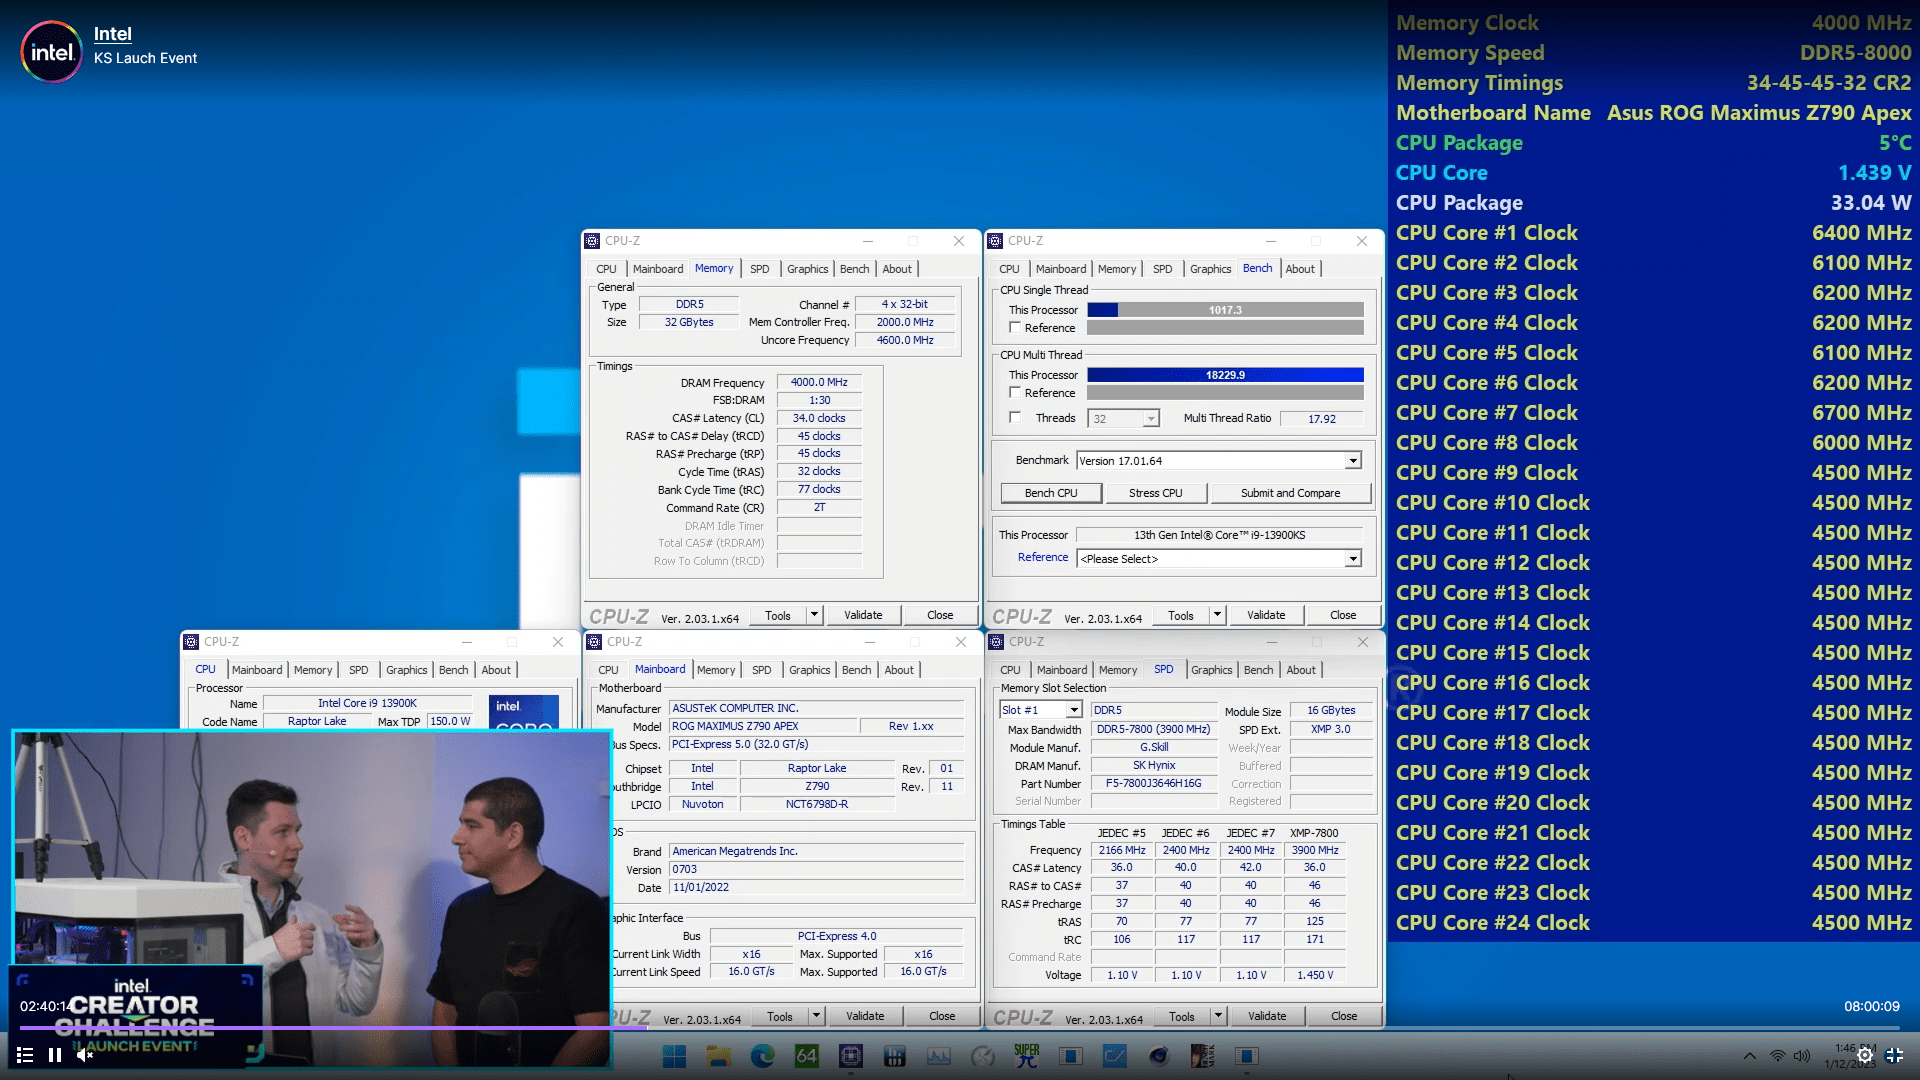Click the BIOS Date field 11/01/2022
Viewport: 1920px width, 1080px height.
pos(817,887)
